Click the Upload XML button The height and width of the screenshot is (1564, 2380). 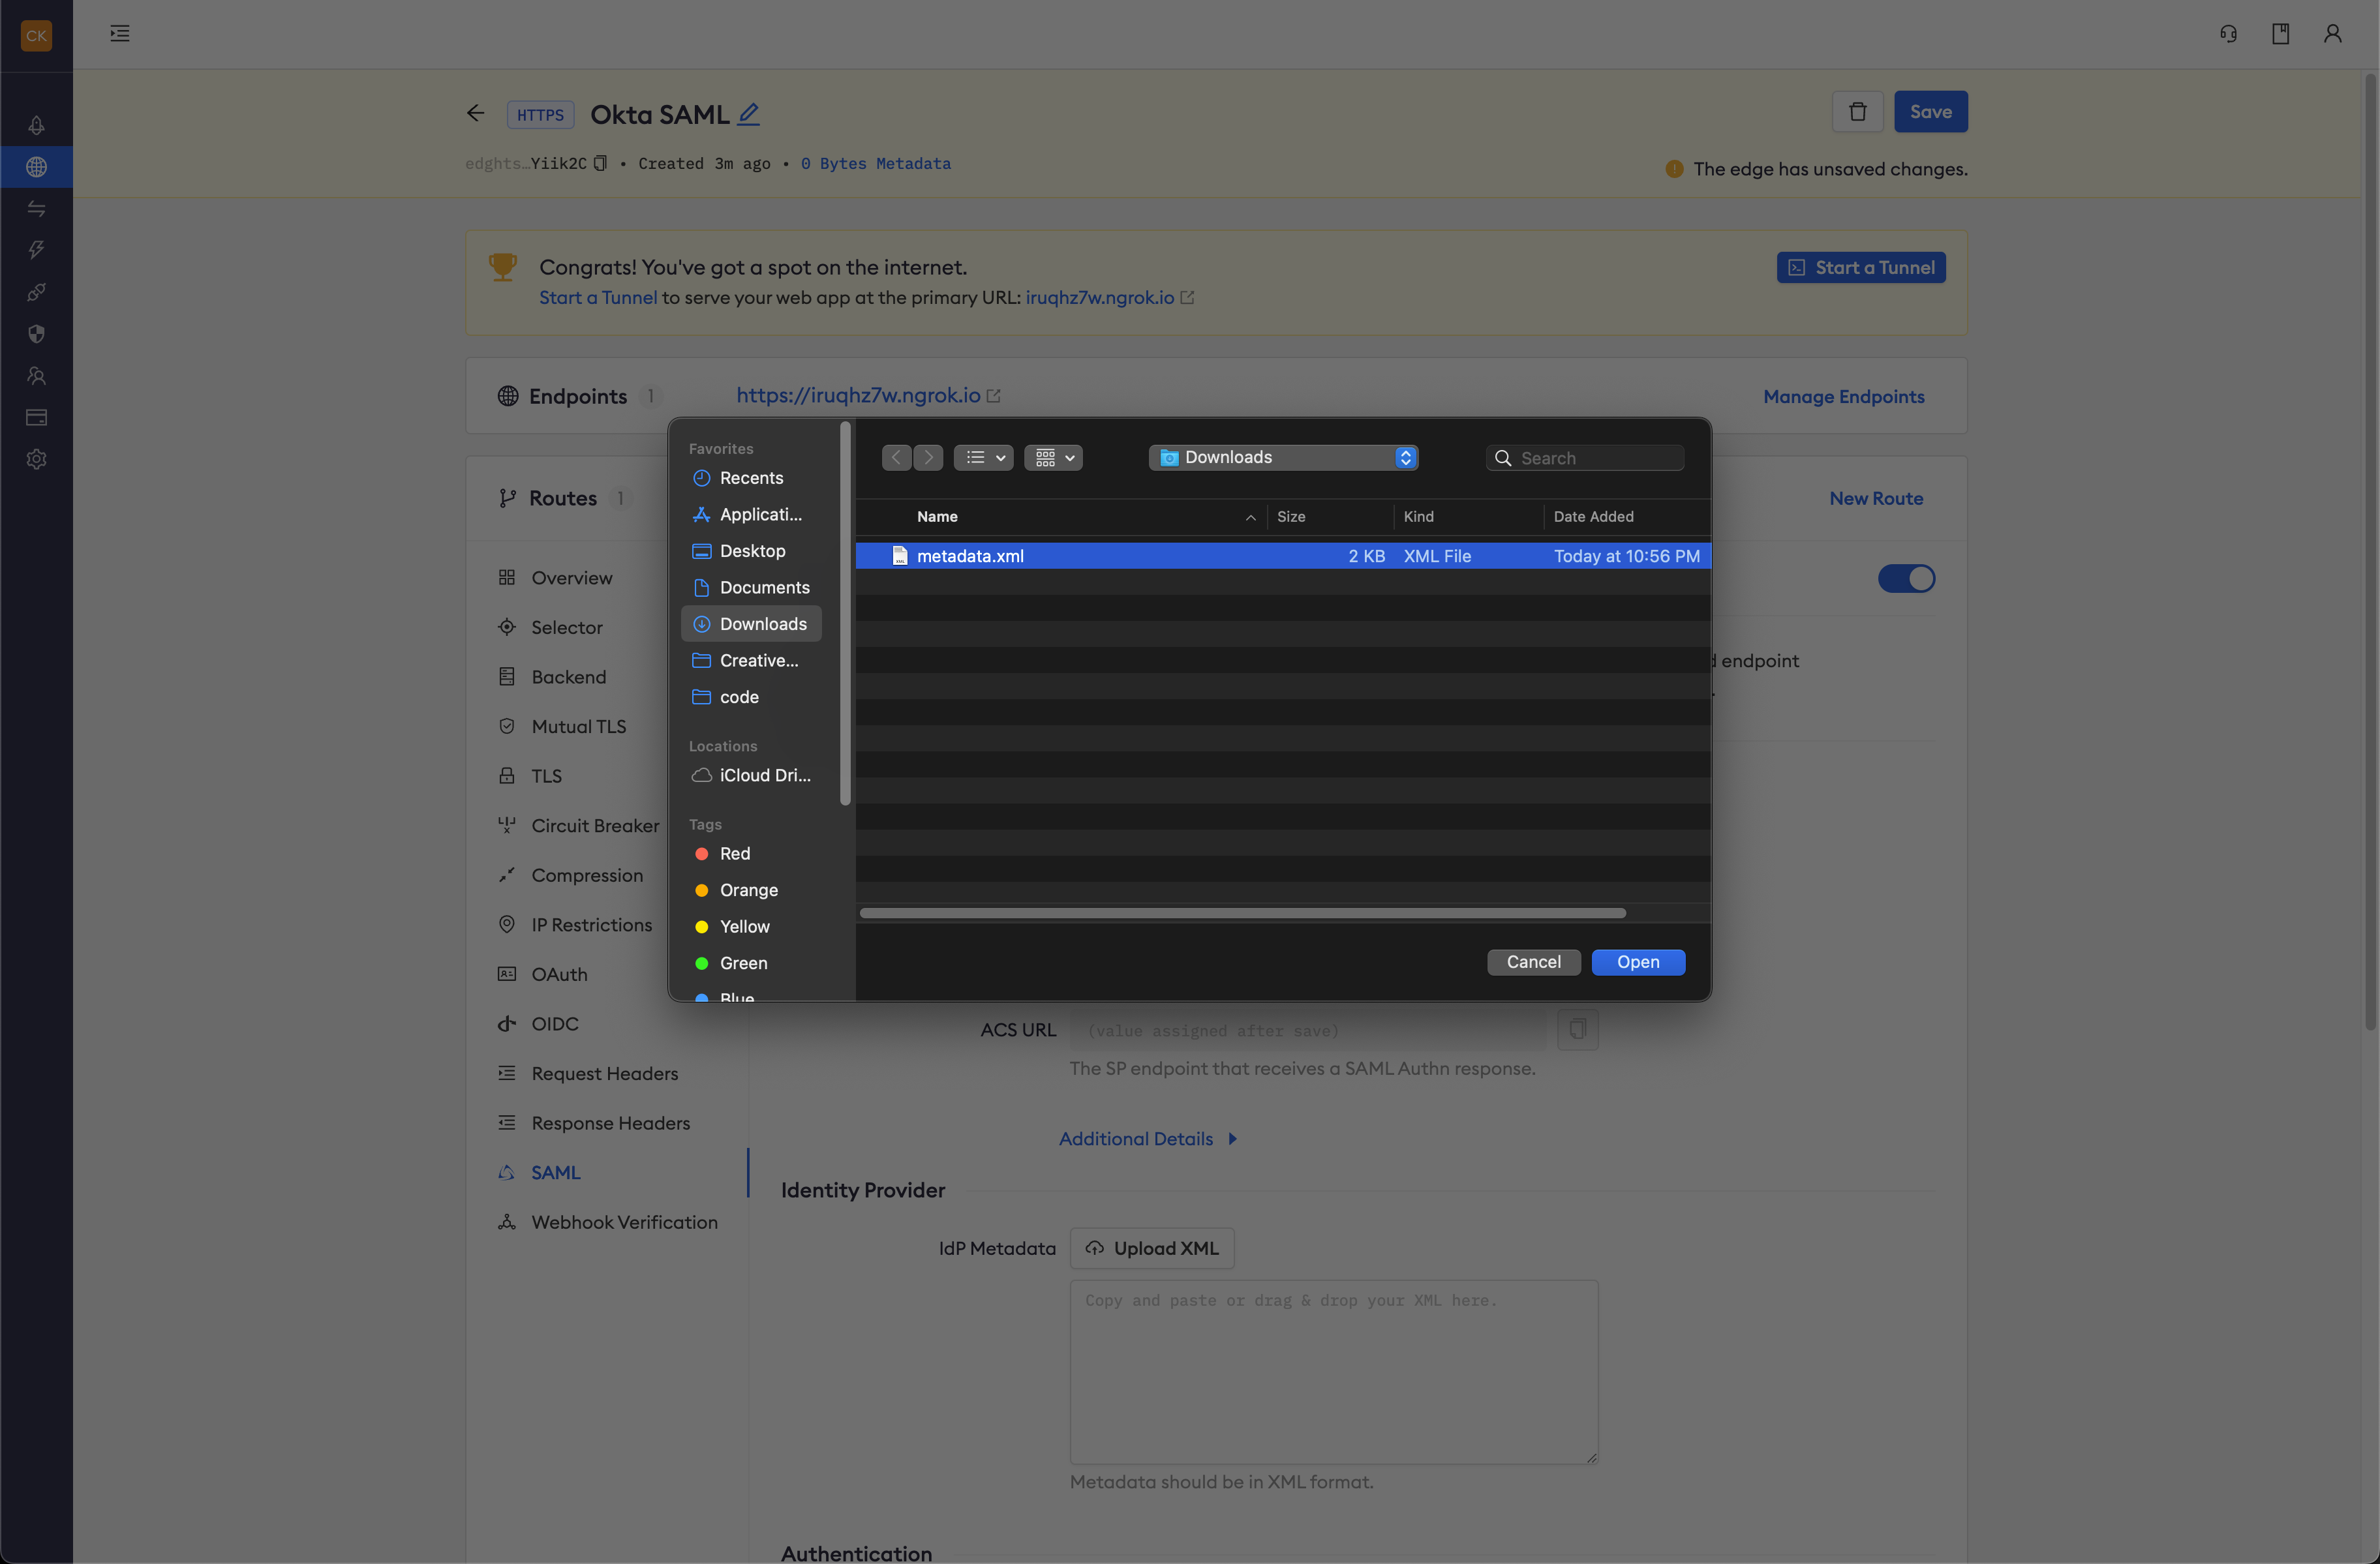1152,1248
